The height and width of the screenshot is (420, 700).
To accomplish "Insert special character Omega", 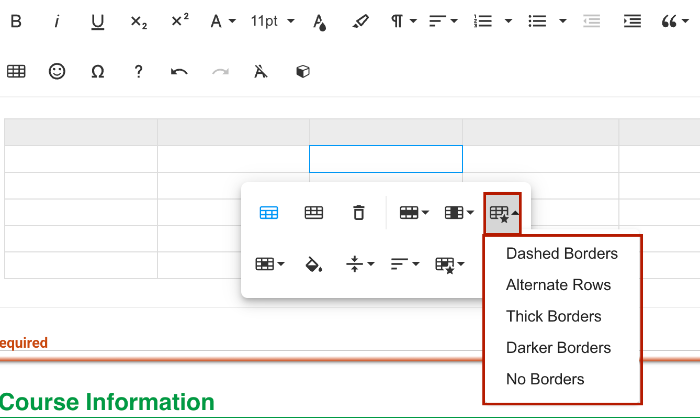I will [98, 71].
